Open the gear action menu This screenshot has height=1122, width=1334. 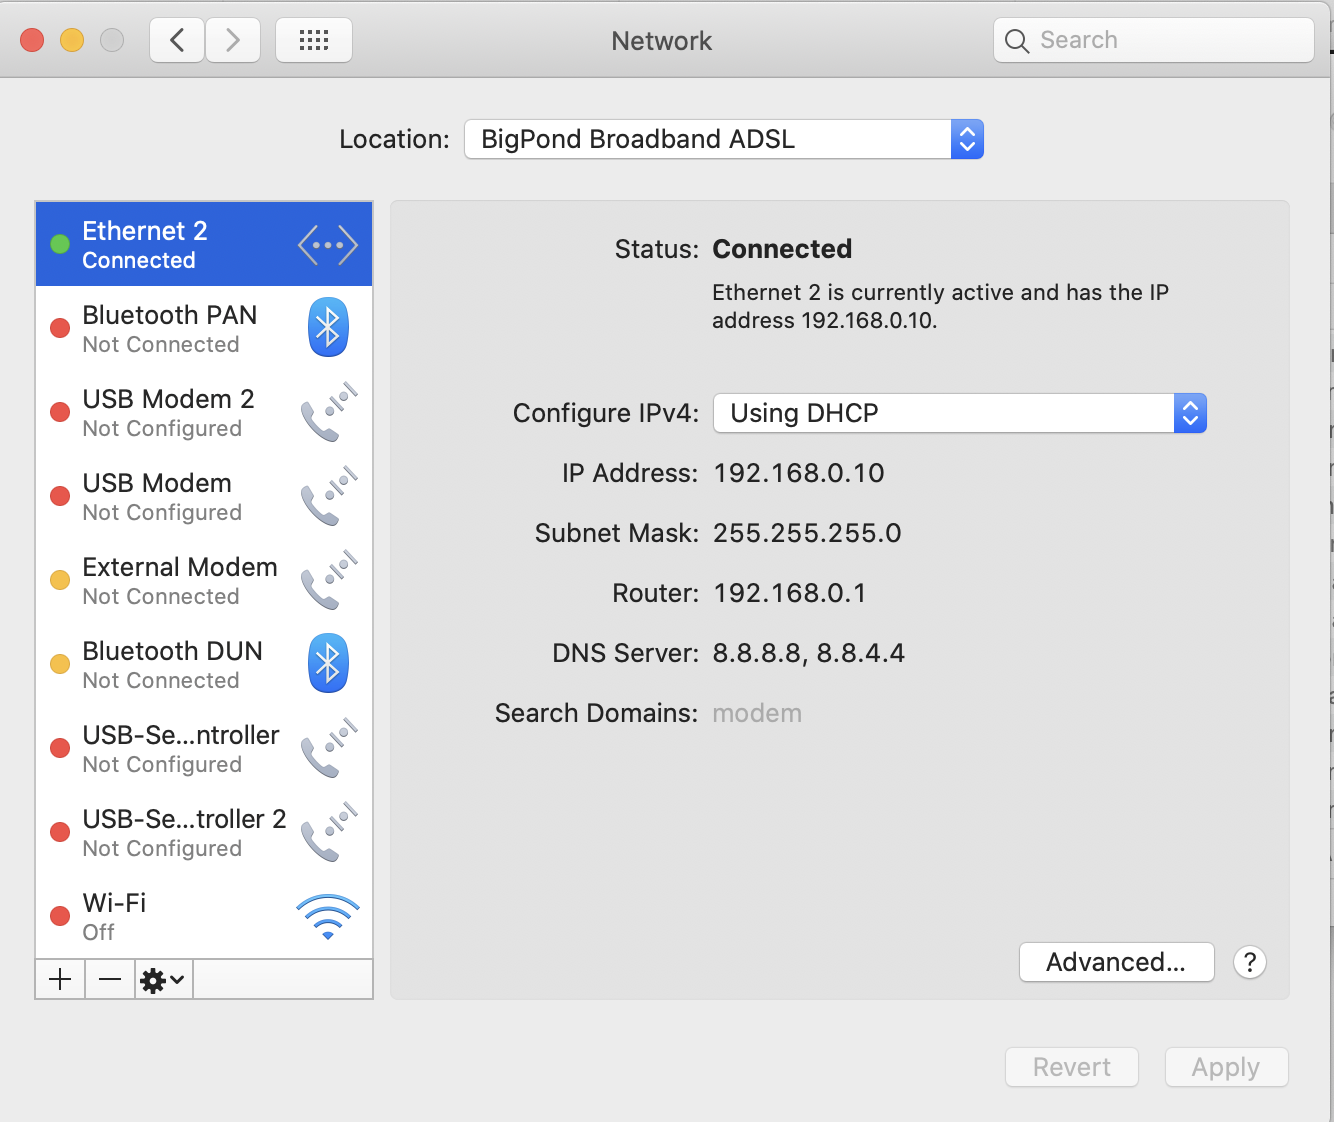pyautogui.click(x=164, y=979)
